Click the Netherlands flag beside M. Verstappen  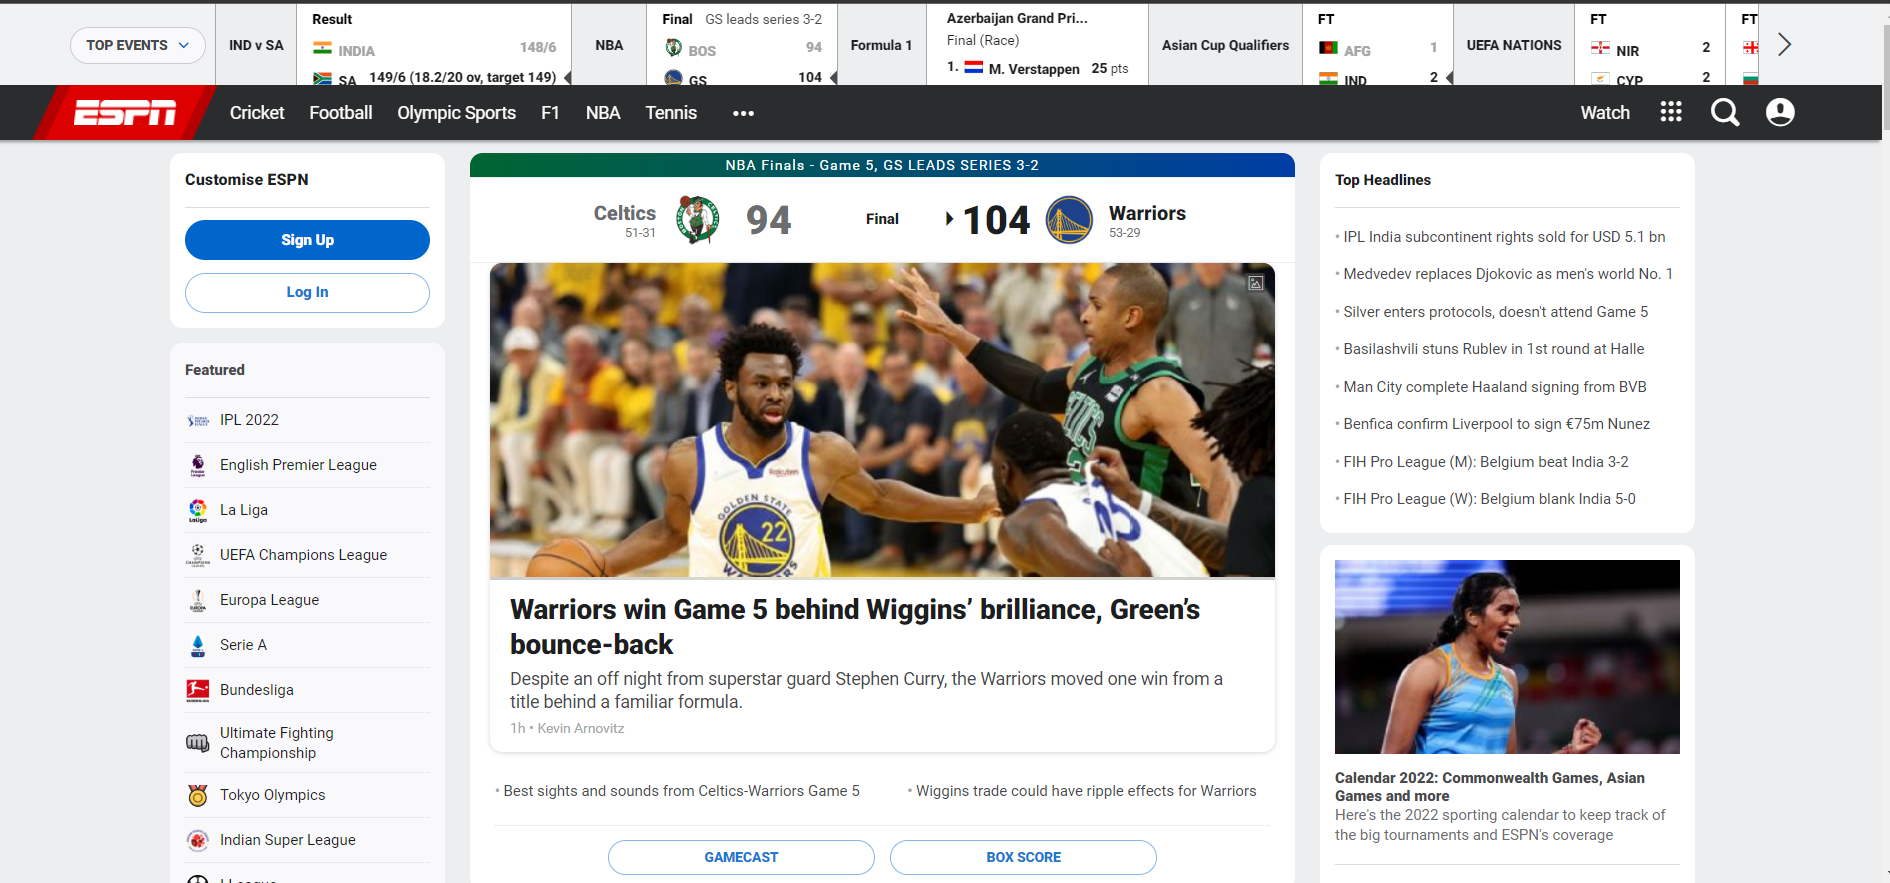974,68
